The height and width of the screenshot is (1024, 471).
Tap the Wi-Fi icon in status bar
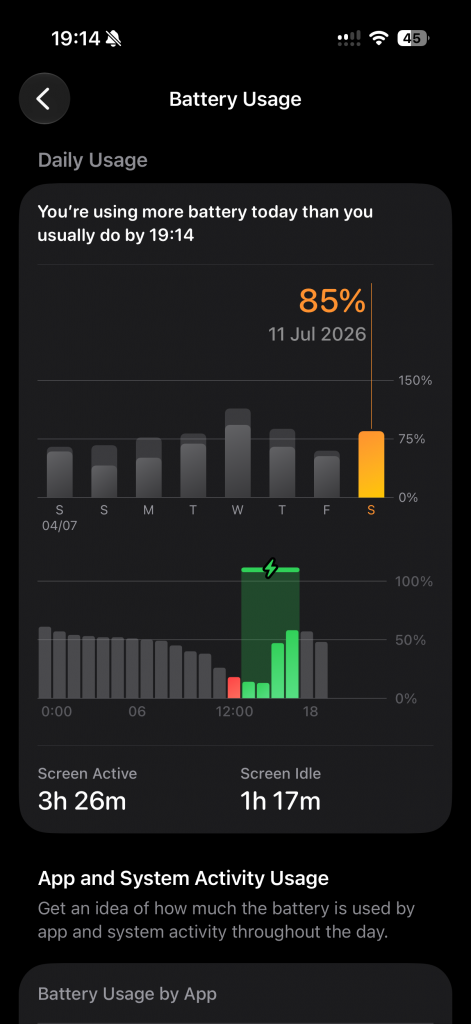[x=378, y=39]
